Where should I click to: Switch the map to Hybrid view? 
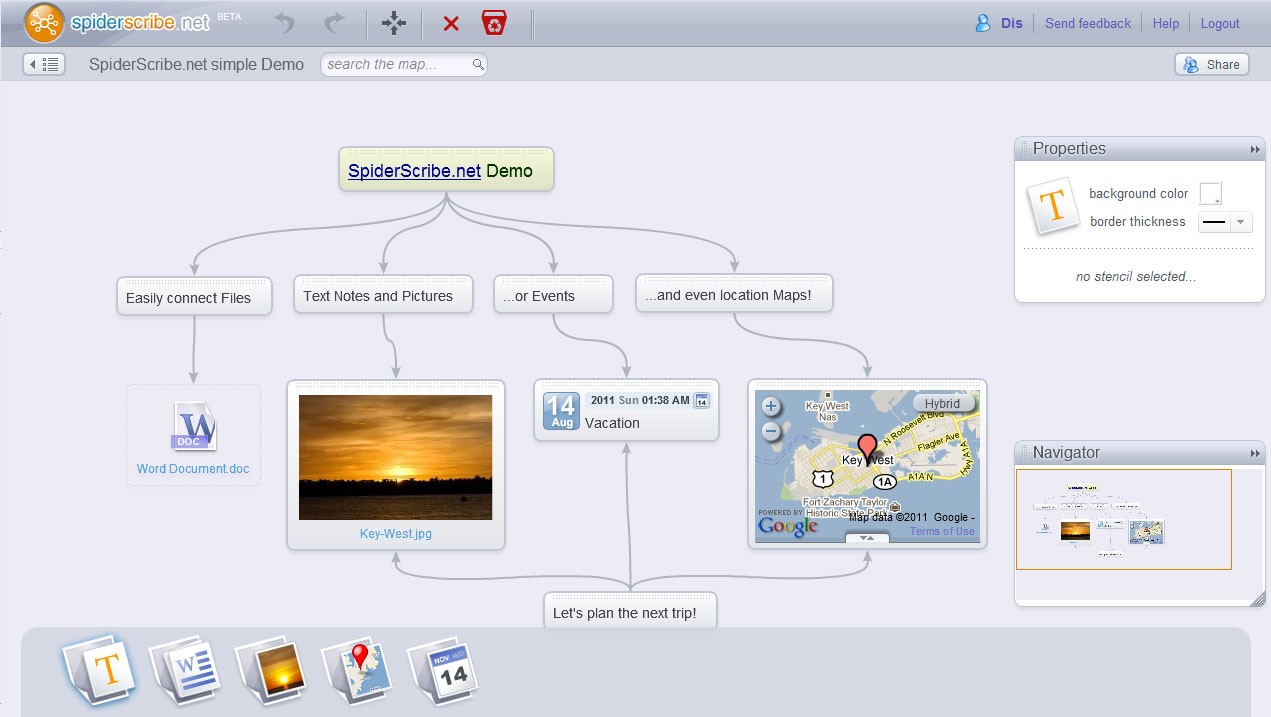tap(942, 404)
